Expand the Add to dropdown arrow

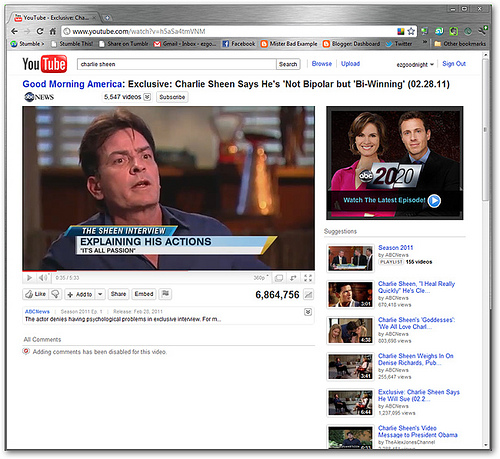click(100, 294)
